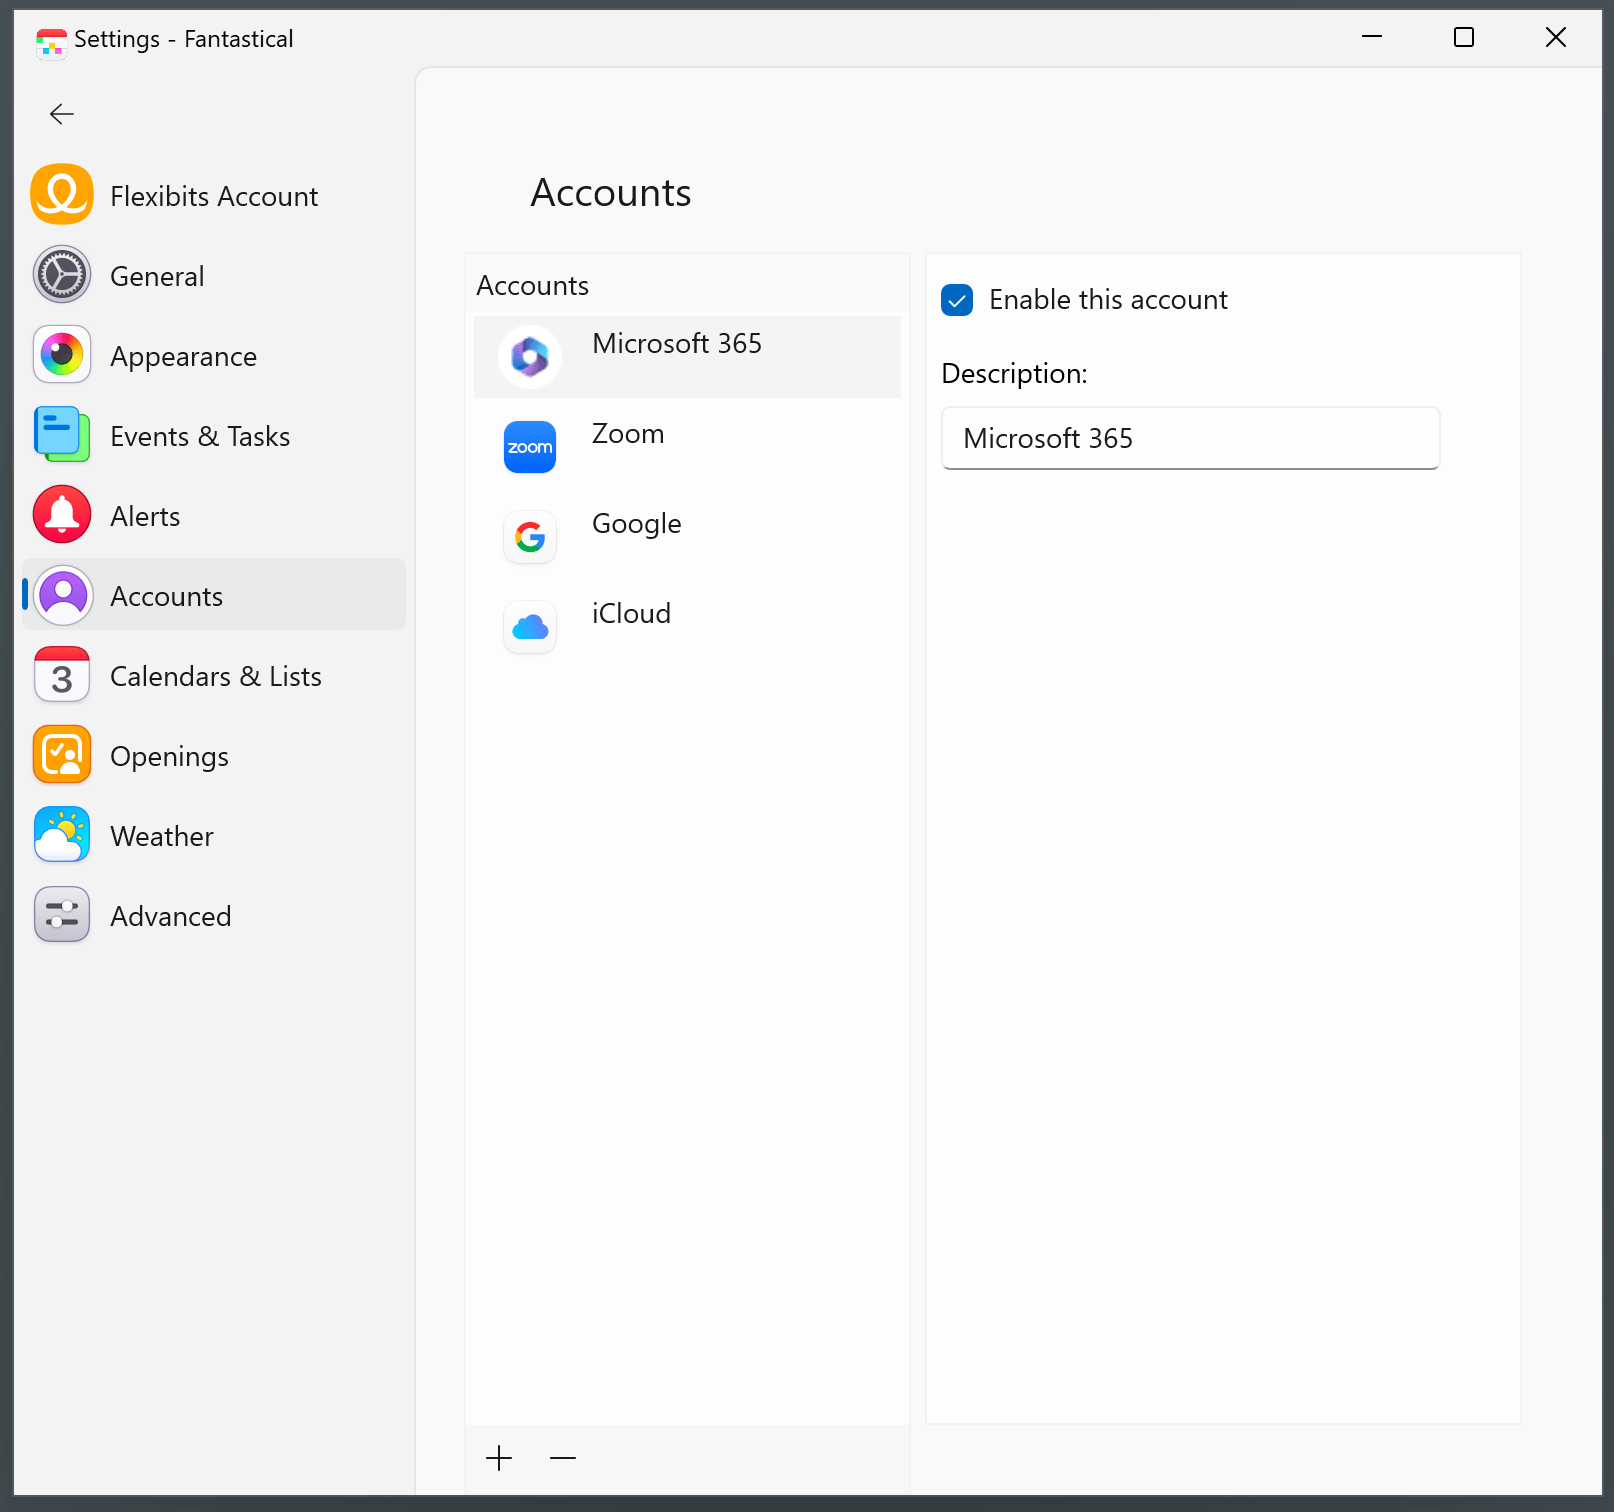Click the Google G logo icon
The width and height of the screenshot is (1614, 1512).
click(530, 537)
